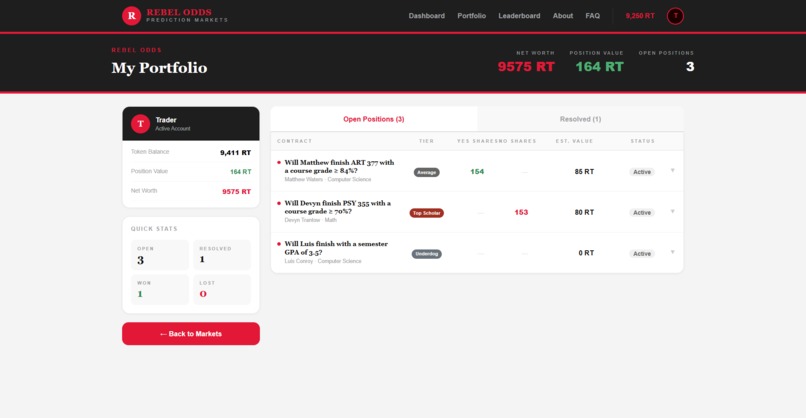This screenshot has width=806, height=418.
Task: Click the 85 RT estimated value
Action: [x=584, y=172]
